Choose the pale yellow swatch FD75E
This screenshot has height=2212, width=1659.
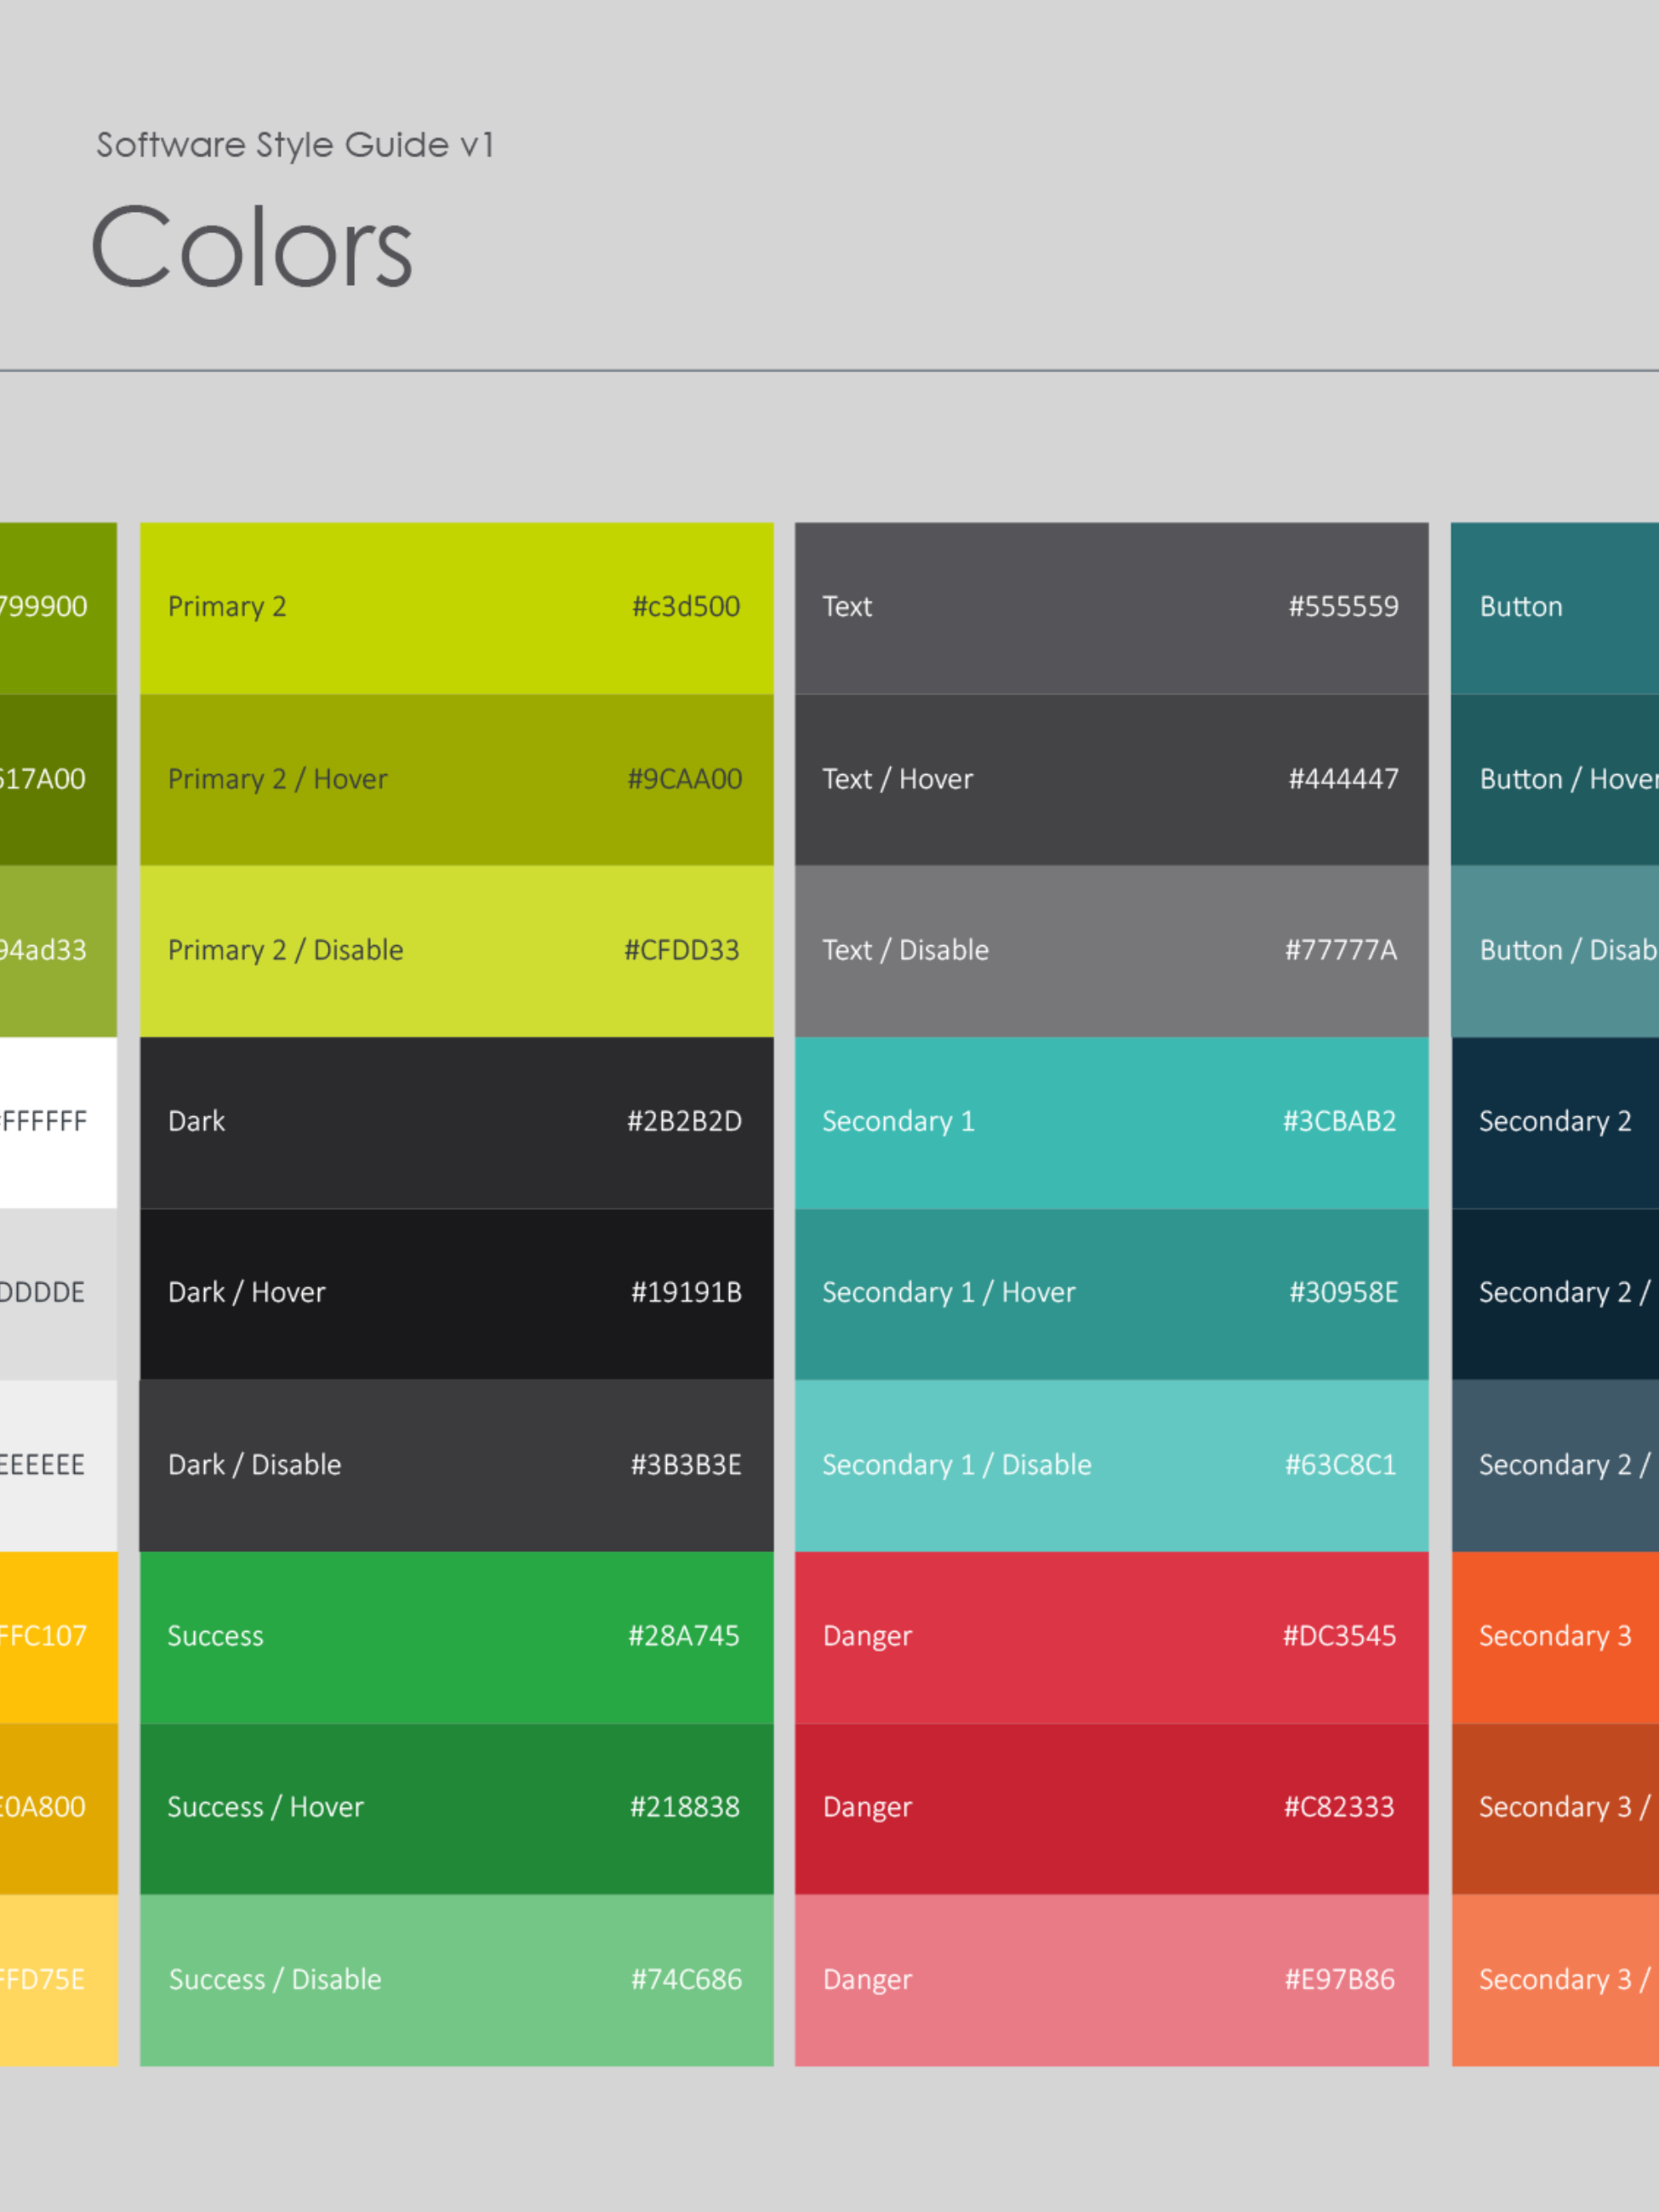tap(58, 1980)
